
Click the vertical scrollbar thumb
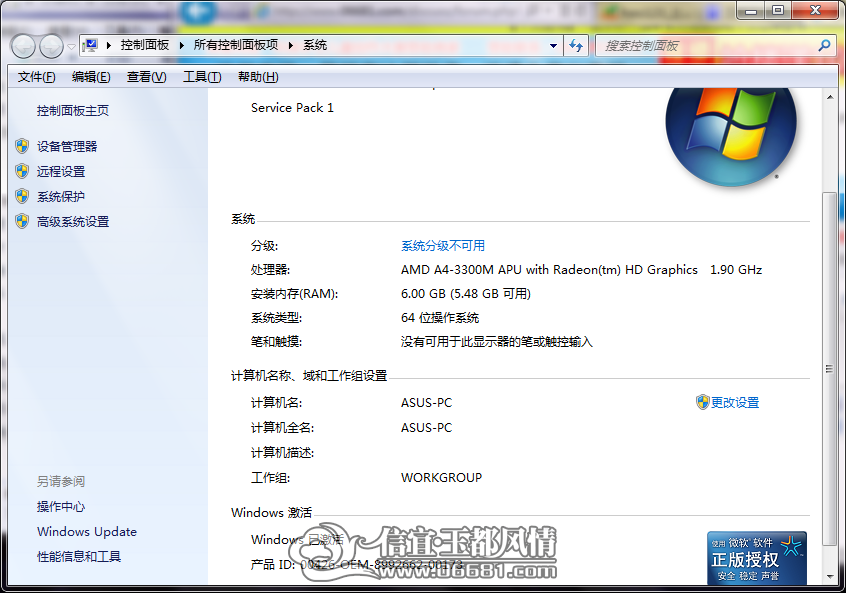coord(830,369)
